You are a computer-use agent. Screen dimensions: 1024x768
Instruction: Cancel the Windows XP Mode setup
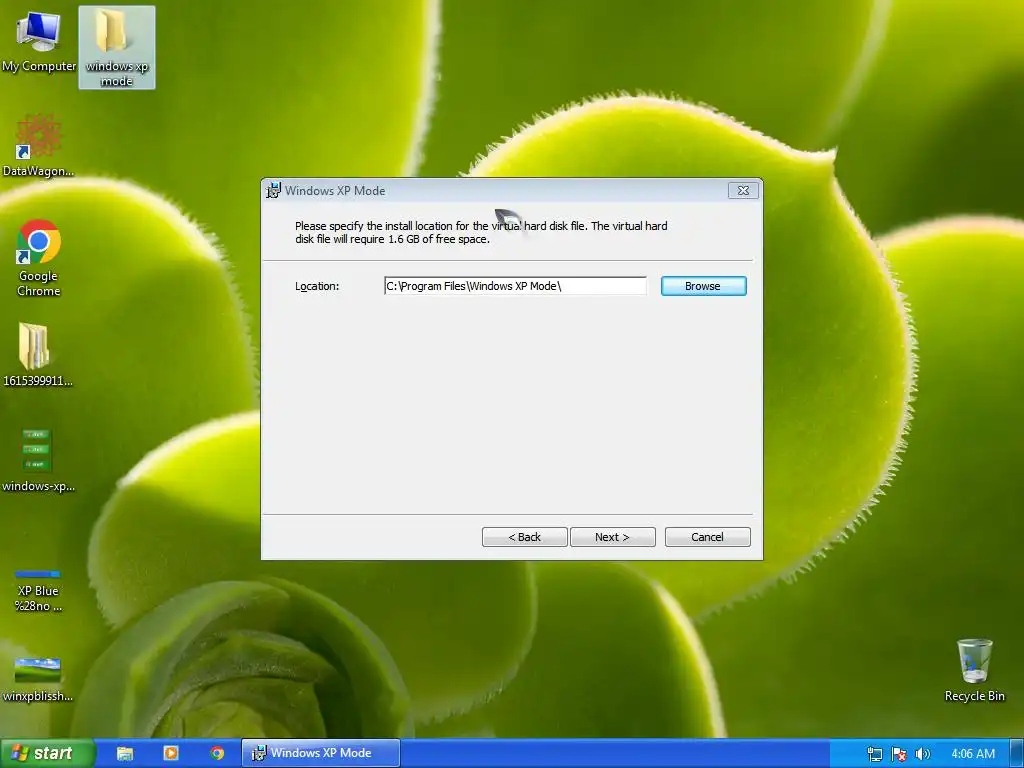pyautogui.click(x=707, y=537)
